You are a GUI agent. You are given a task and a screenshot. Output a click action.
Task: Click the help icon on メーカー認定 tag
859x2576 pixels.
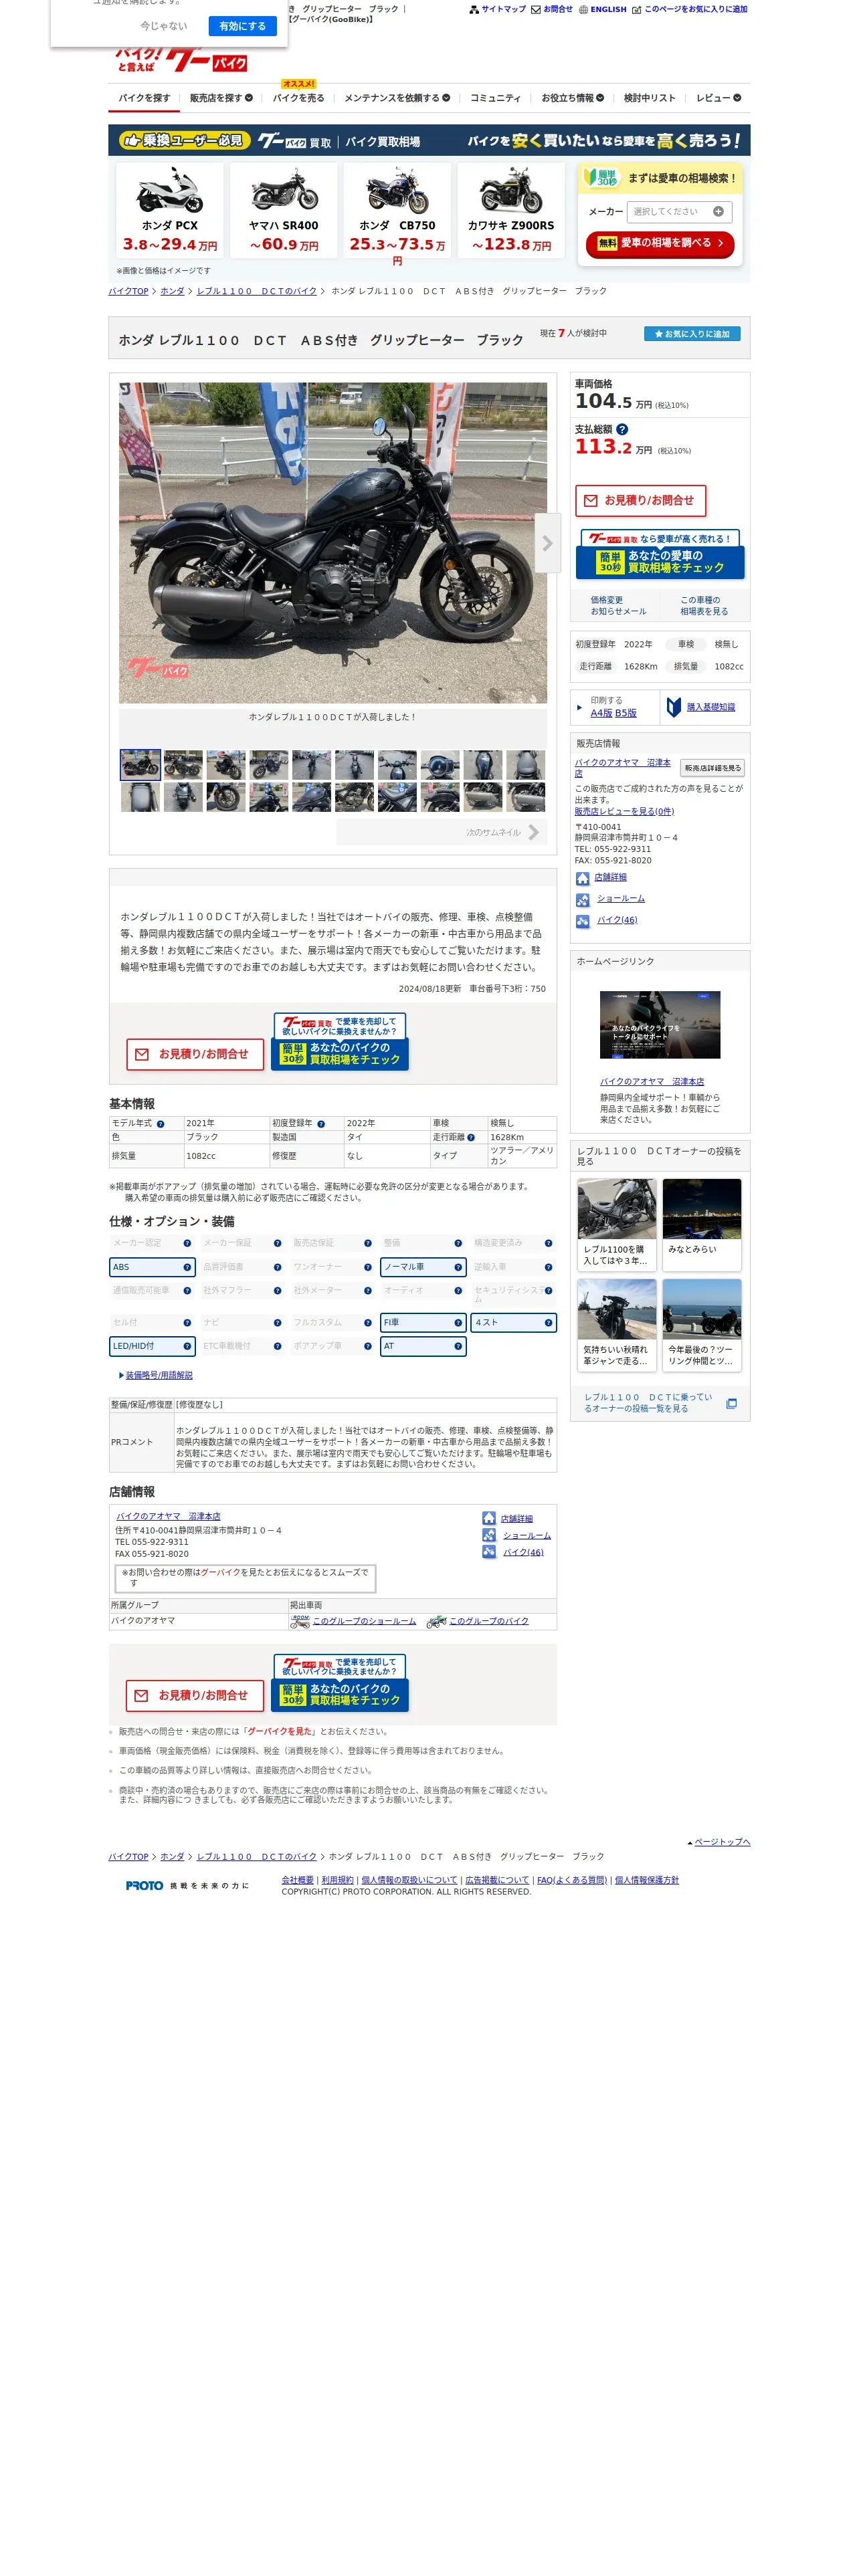click(x=187, y=1243)
